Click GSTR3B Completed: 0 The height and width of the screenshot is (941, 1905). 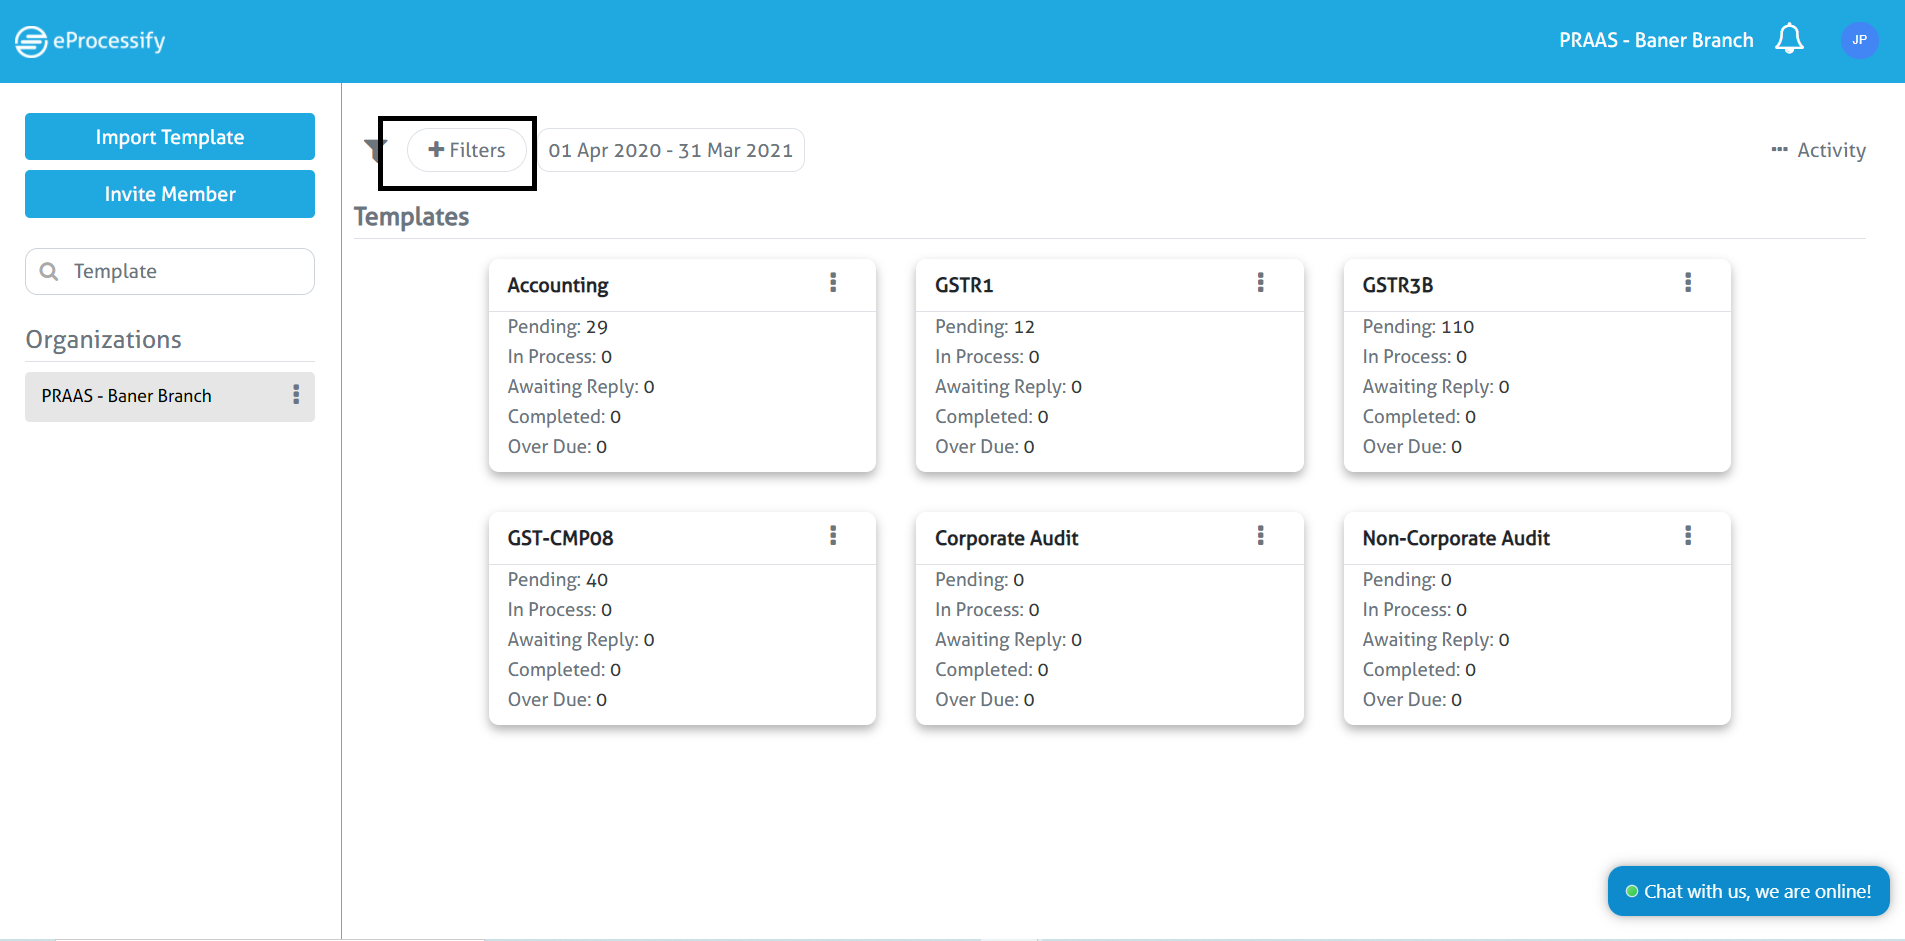point(1419,417)
